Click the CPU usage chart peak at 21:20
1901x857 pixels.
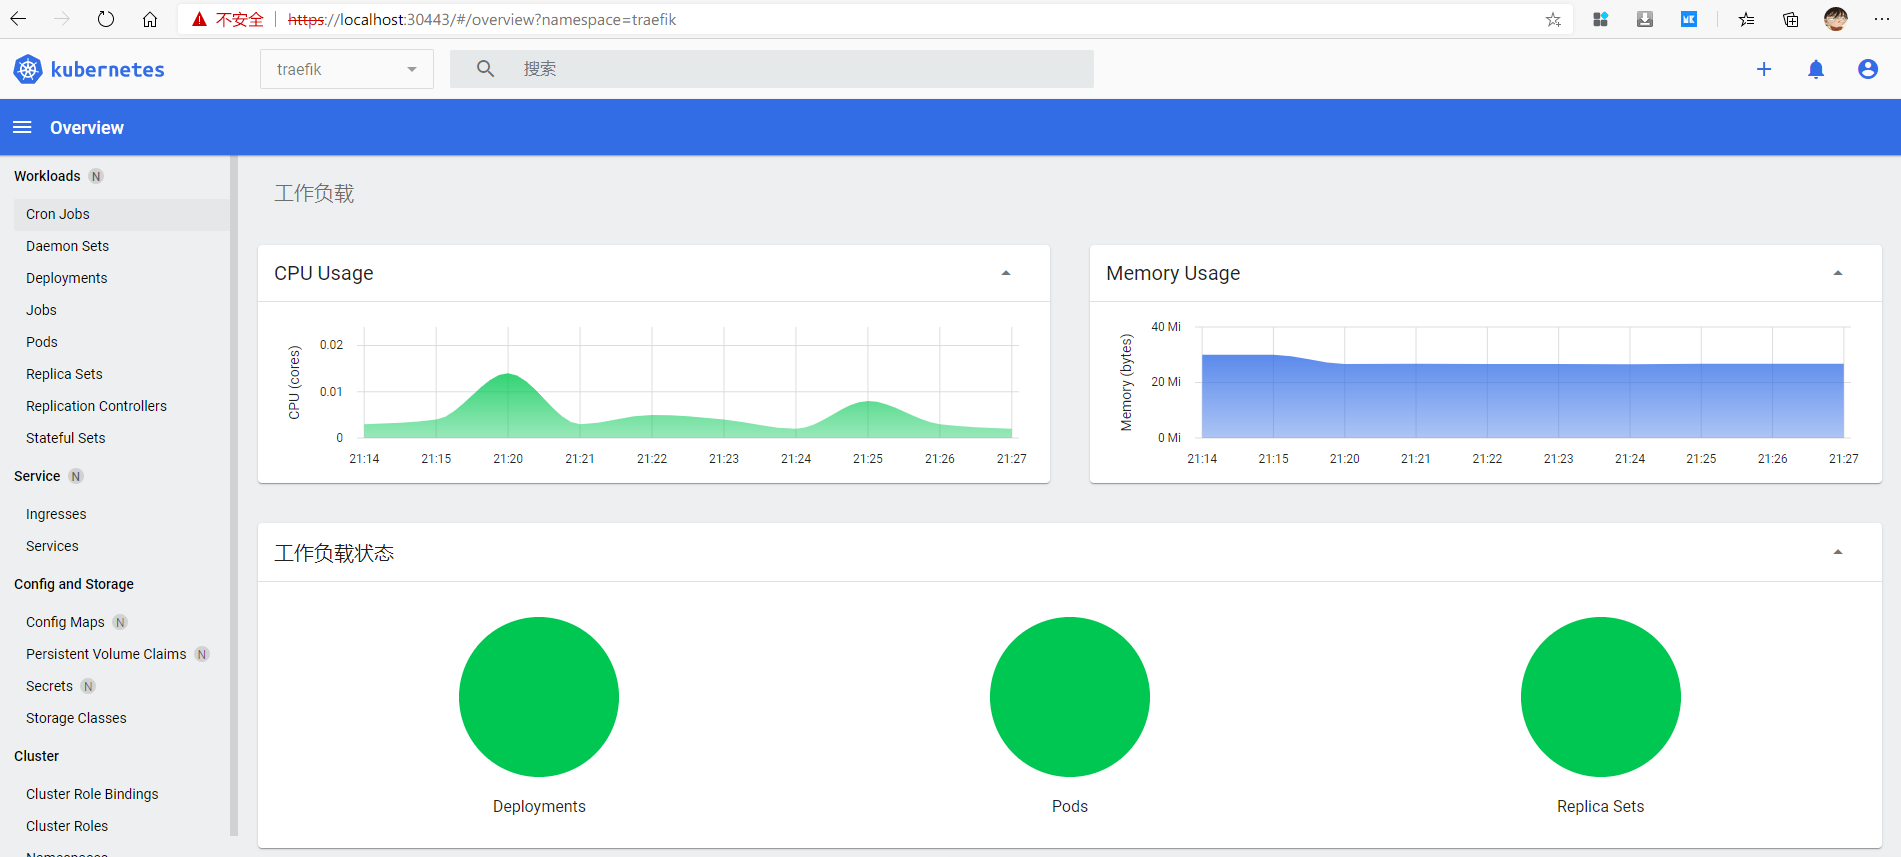(508, 375)
